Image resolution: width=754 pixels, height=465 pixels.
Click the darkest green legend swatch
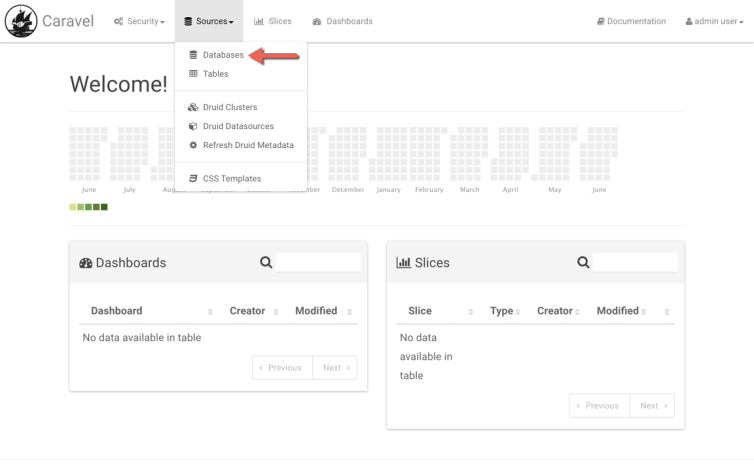(x=104, y=207)
